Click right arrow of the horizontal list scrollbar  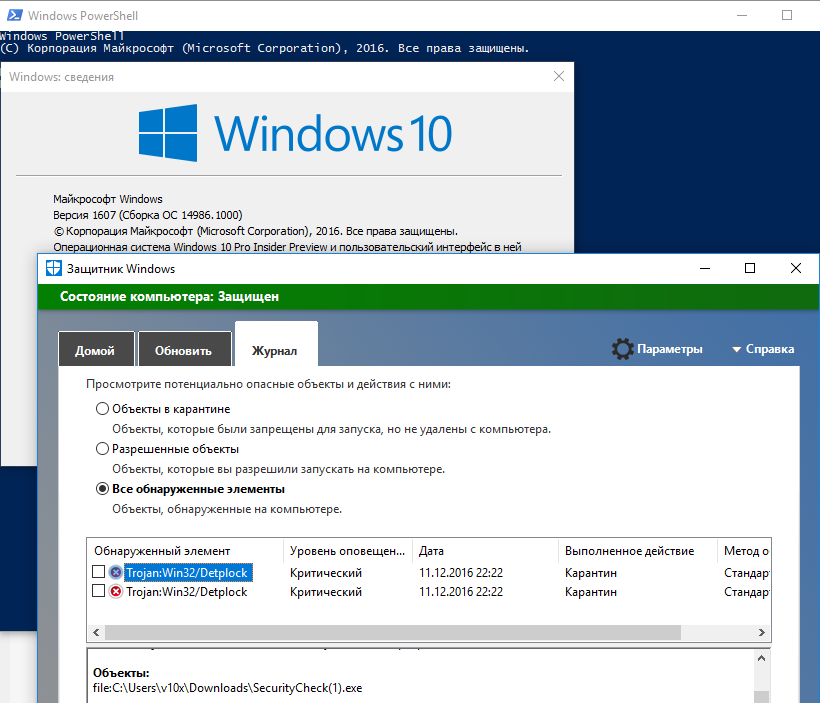point(761,632)
